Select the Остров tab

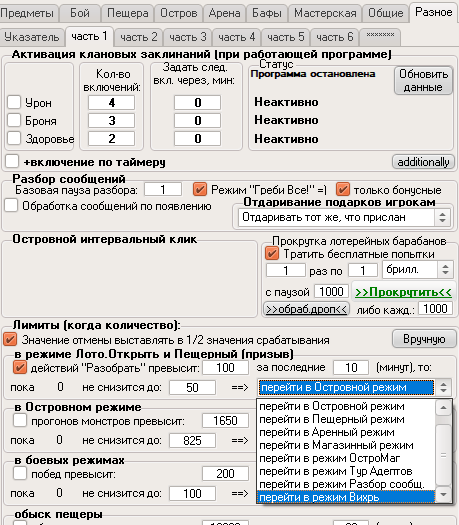click(x=178, y=13)
